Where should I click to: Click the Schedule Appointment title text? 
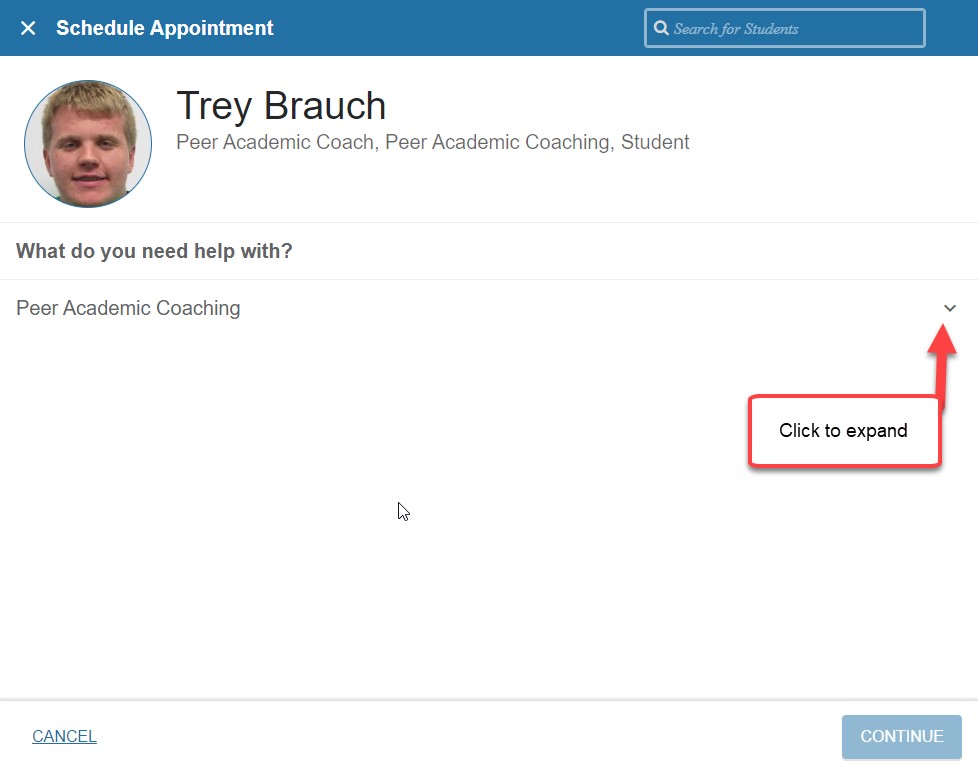pos(165,28)
